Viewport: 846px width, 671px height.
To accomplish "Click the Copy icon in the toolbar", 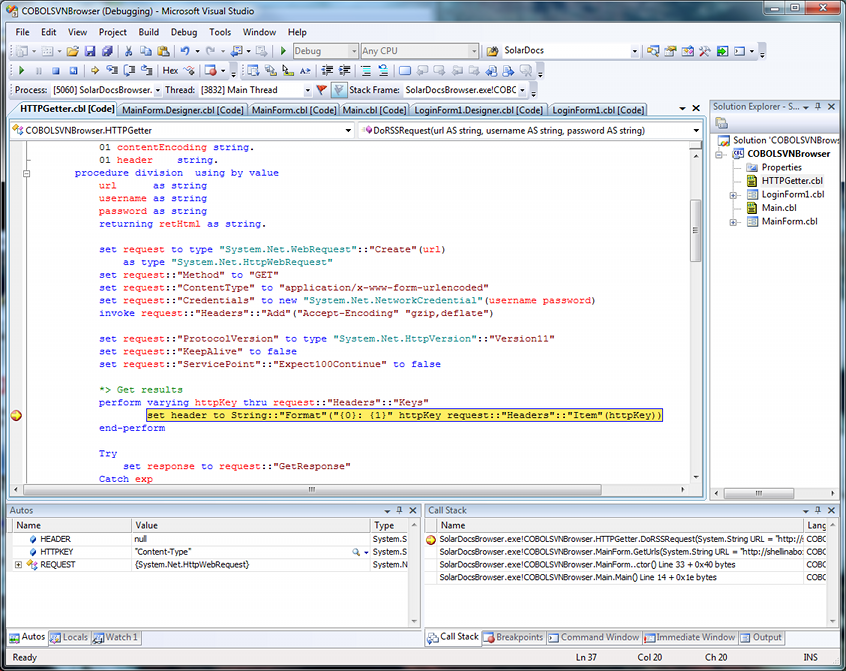I will click(146, 51).
